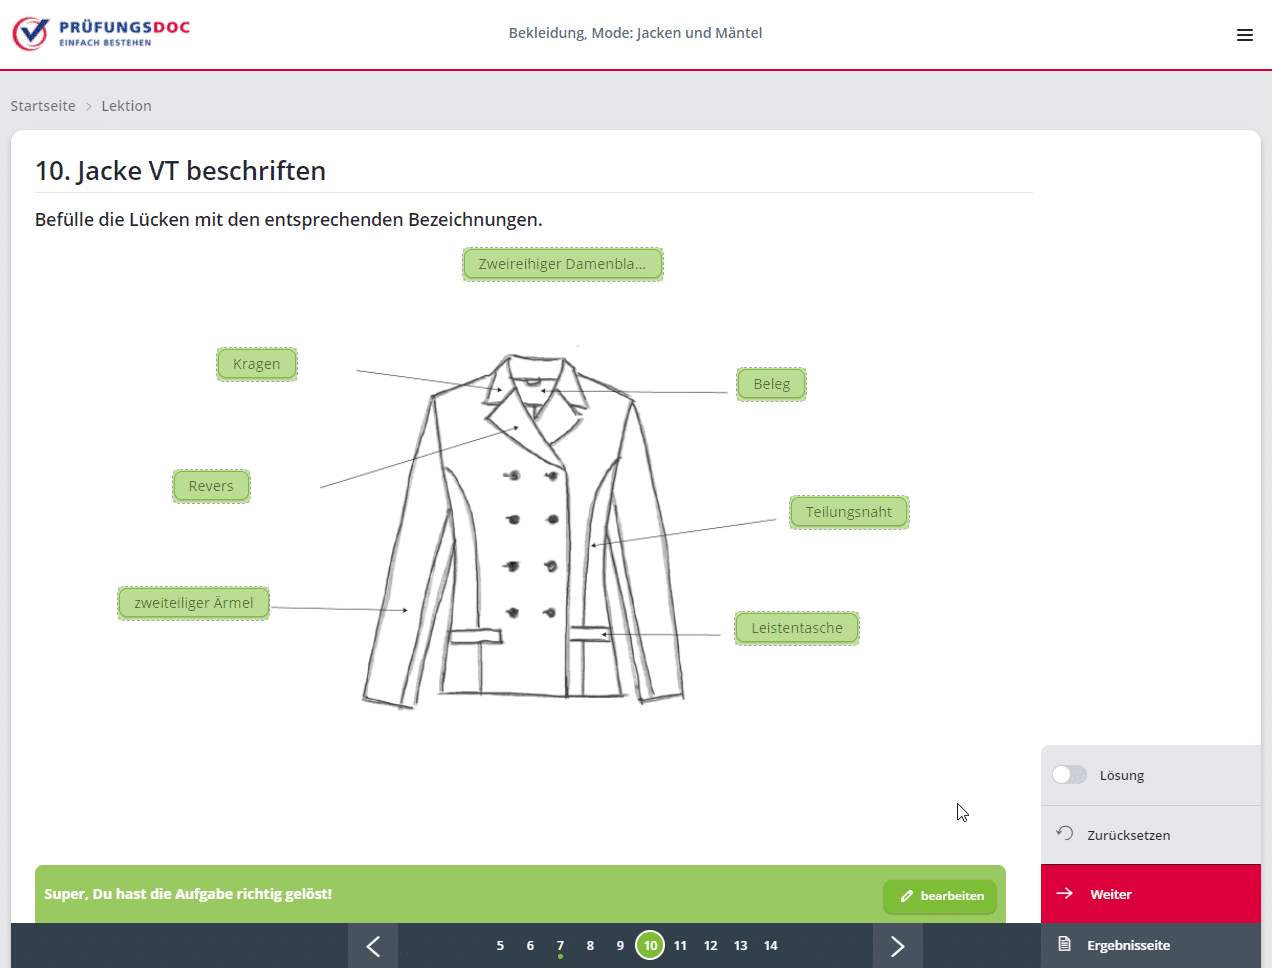Open the Kragen label gap

click(257, 364)
